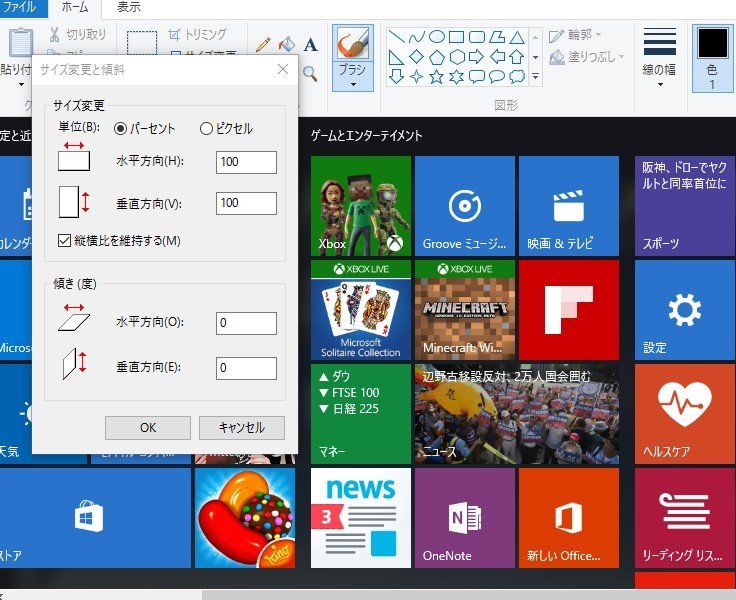Viewport: 736px width, 600px height.
Task: Select the パーセント radio button
Action: click(x=121, y=128)
